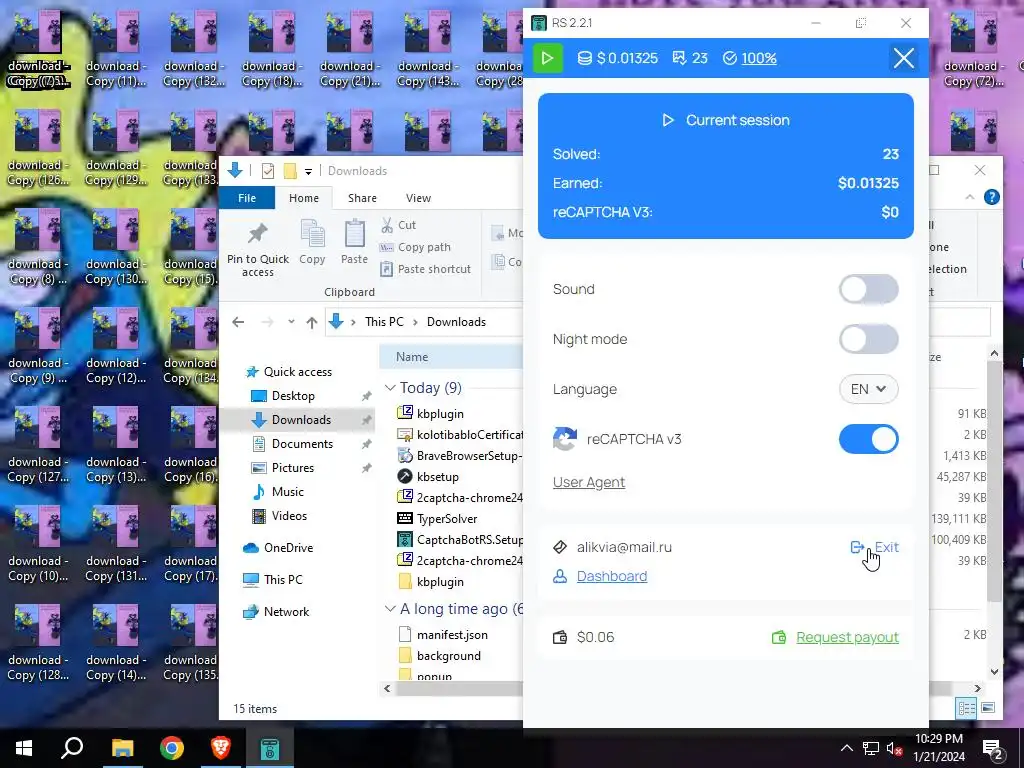Screen dimensions: 1024x768
Task: Select Videos in navigation pane
Action: click(x=289, y=516)
